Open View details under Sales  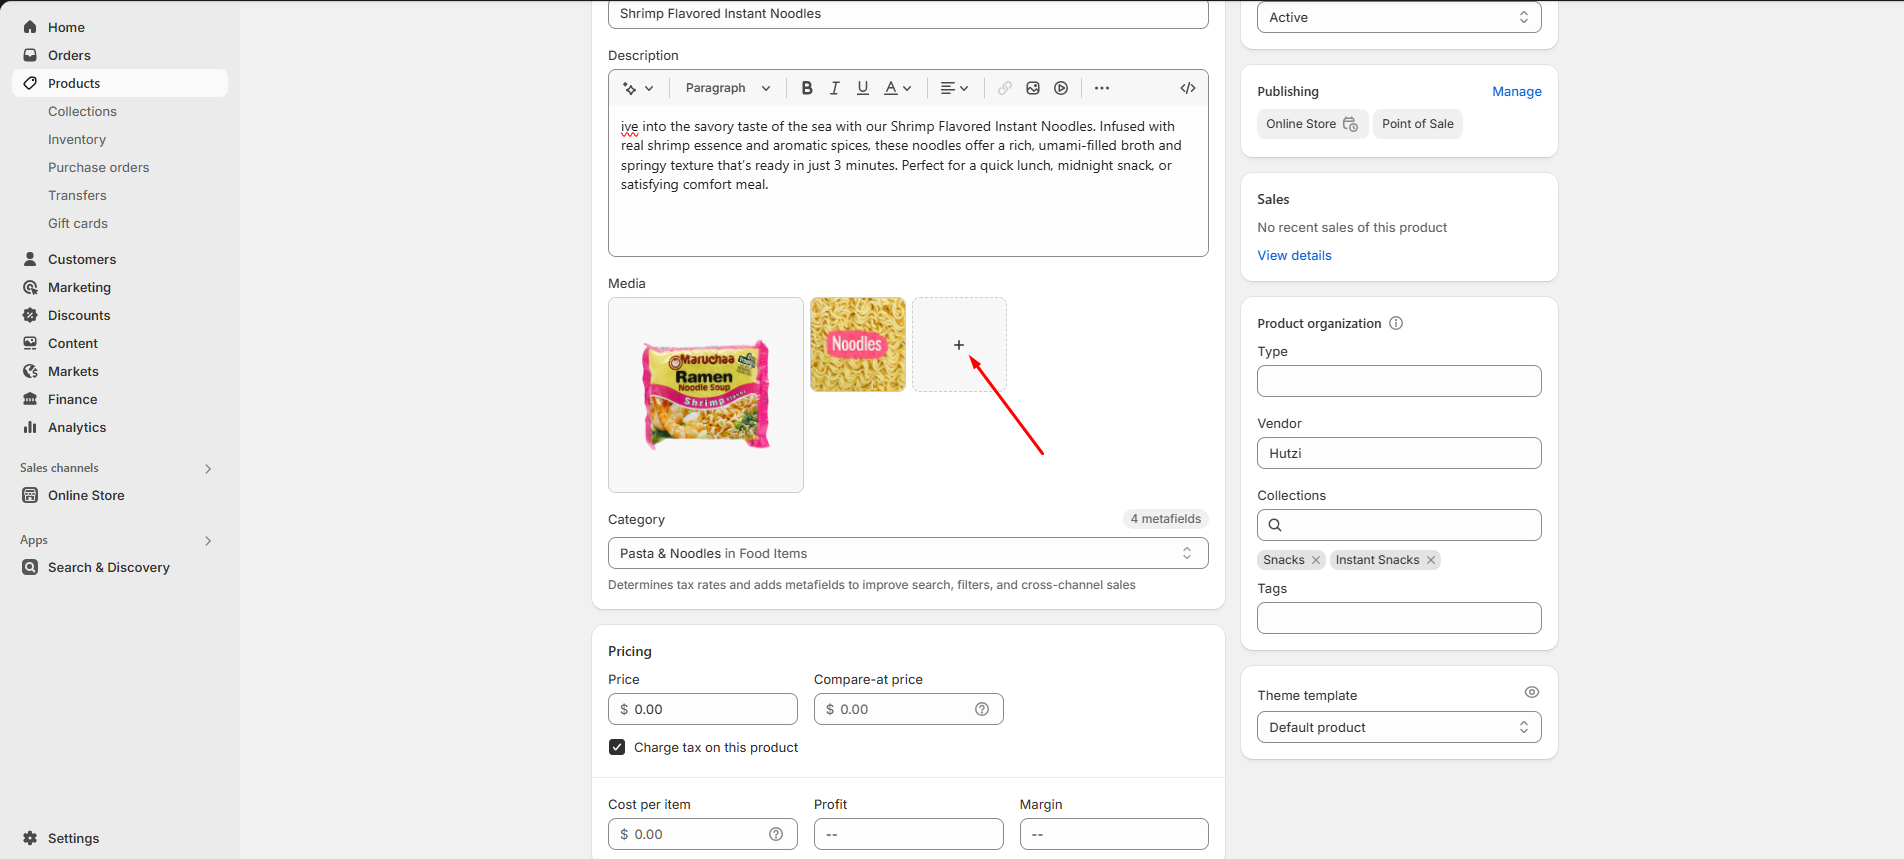[x=1294, y=255]
